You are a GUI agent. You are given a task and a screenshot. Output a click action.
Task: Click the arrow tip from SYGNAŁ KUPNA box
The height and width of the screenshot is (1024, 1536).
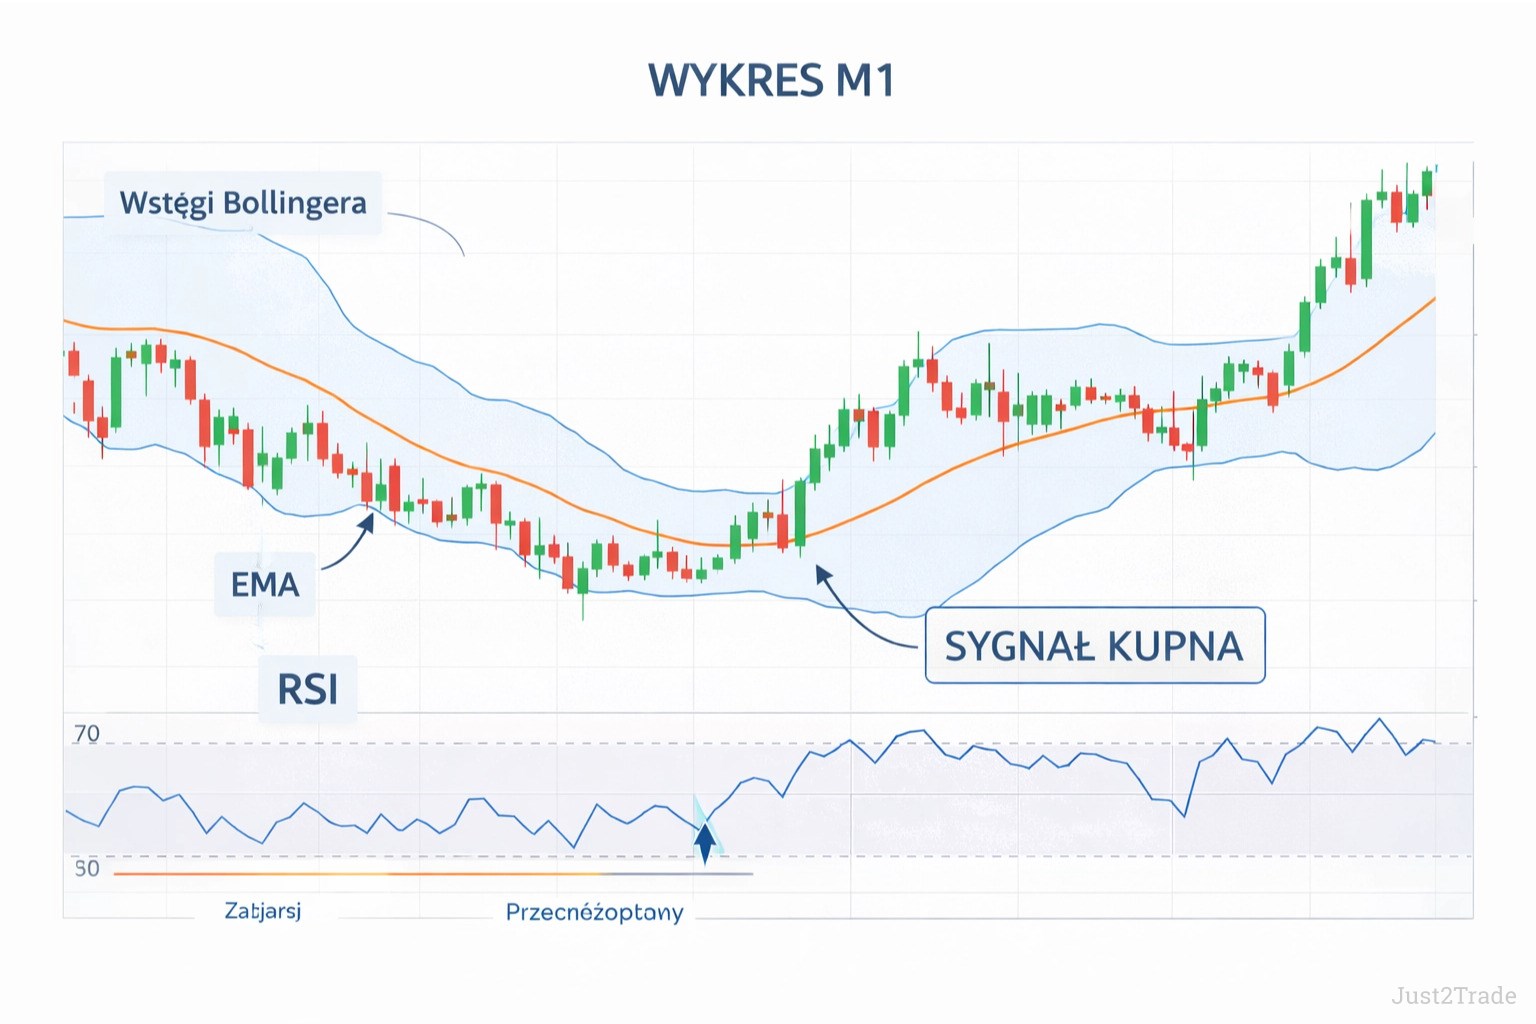coord(819,570)
